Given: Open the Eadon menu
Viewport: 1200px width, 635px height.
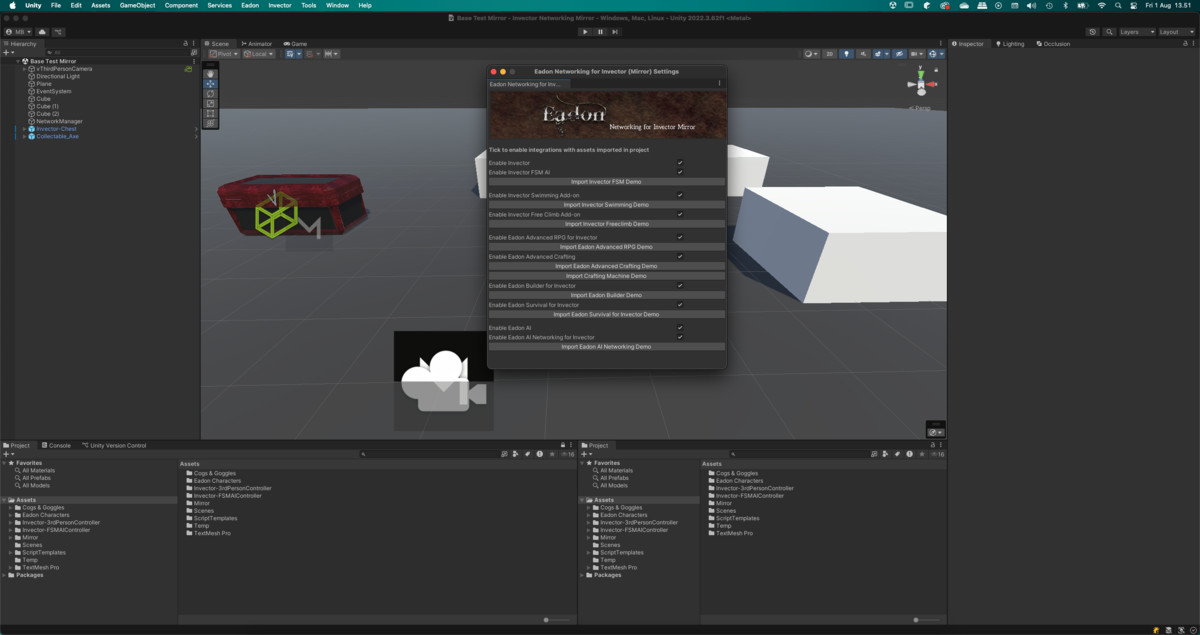Looking at the screenshot, I should [250, 5].
